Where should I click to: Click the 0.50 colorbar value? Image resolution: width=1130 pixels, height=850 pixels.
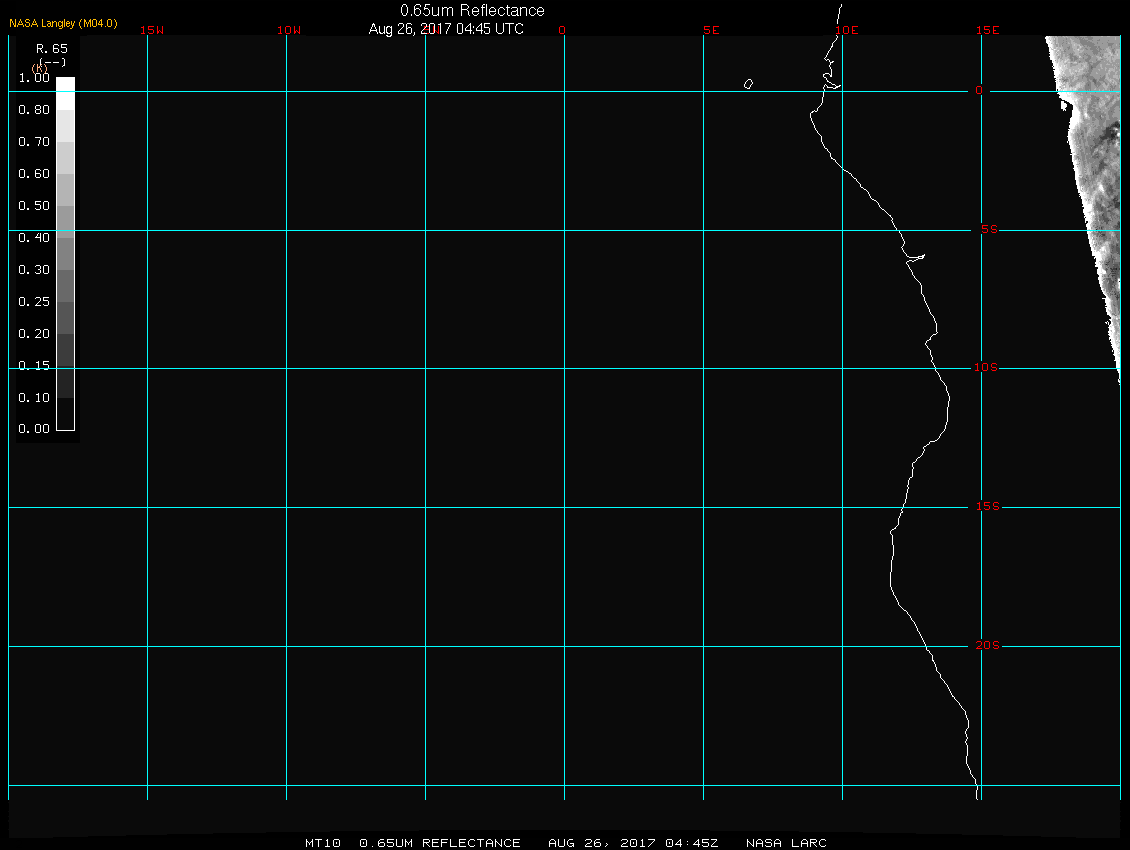34,205
